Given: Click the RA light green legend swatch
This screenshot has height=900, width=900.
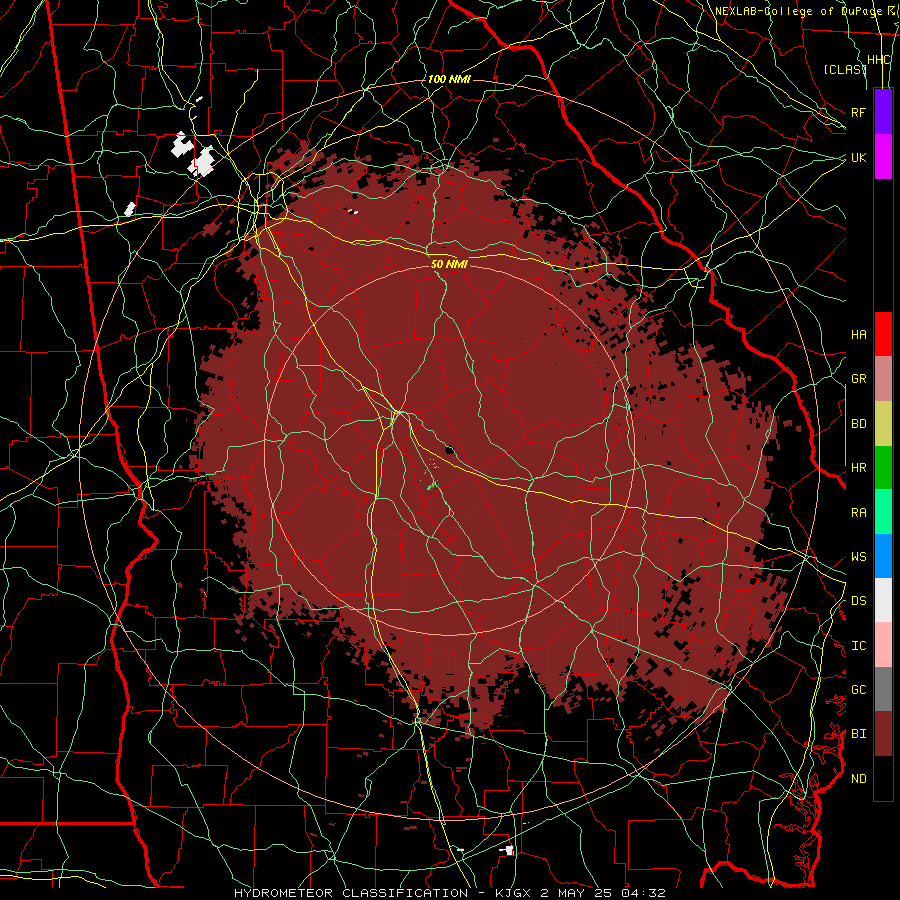Looking at the screenshot, I should pos(883,512).
